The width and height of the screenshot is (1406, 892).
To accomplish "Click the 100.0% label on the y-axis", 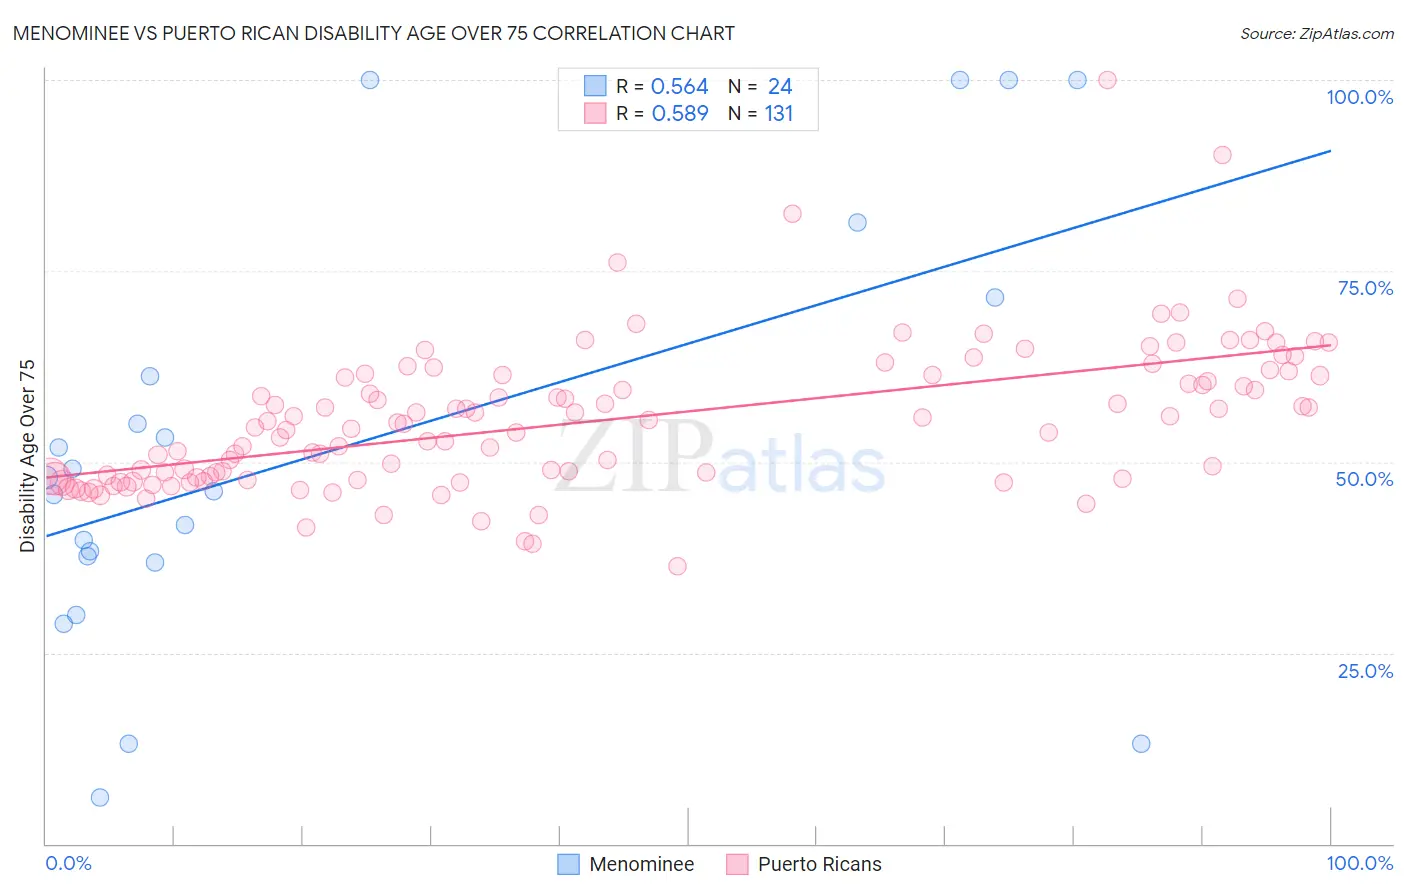I will (x=1359, y=97).
